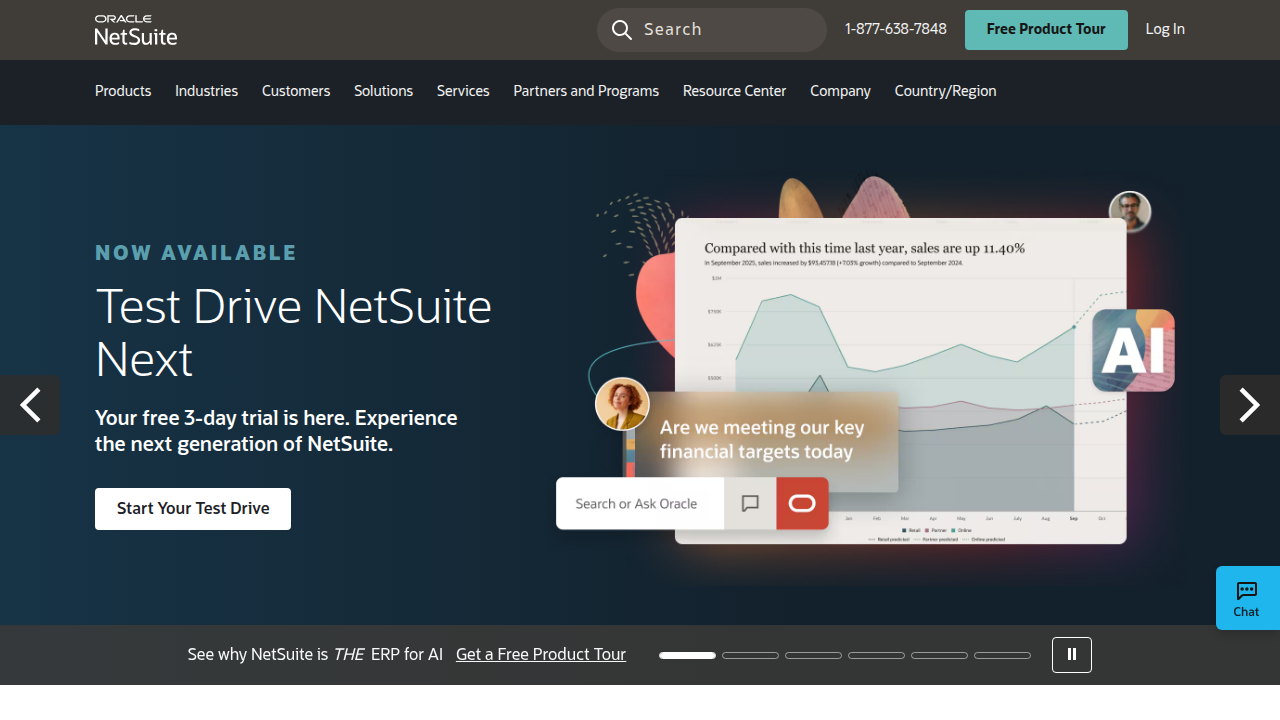Click the Log In link
Screen dimensions: 1280x720
pyautogui.click(x=1165, y=29)
